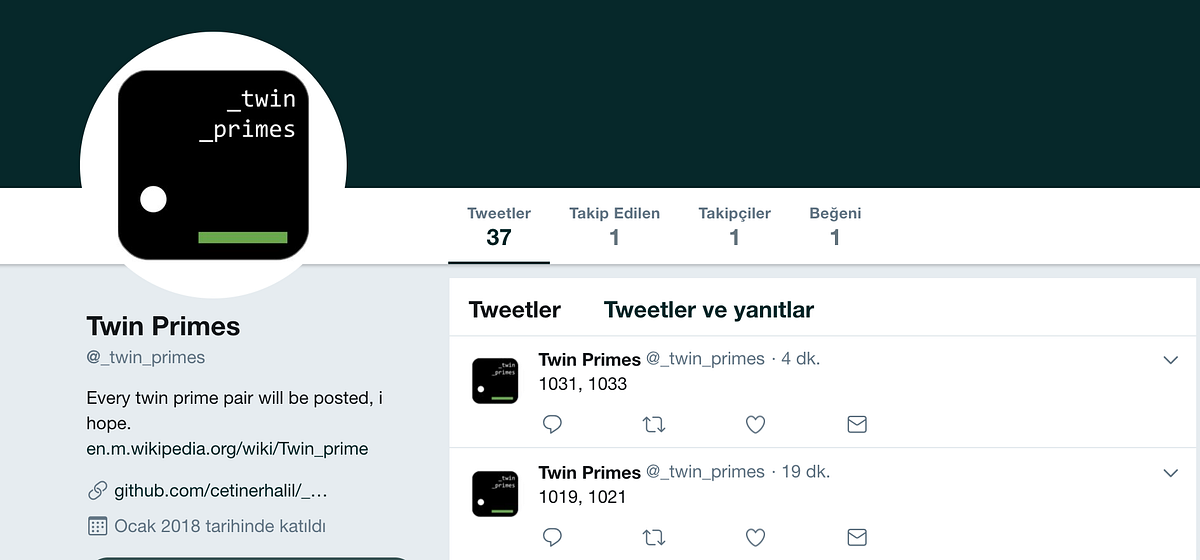The image size is (1200, 560).
Task: Like the 1031, 1033 tweet
Action: tap(755, 424)
